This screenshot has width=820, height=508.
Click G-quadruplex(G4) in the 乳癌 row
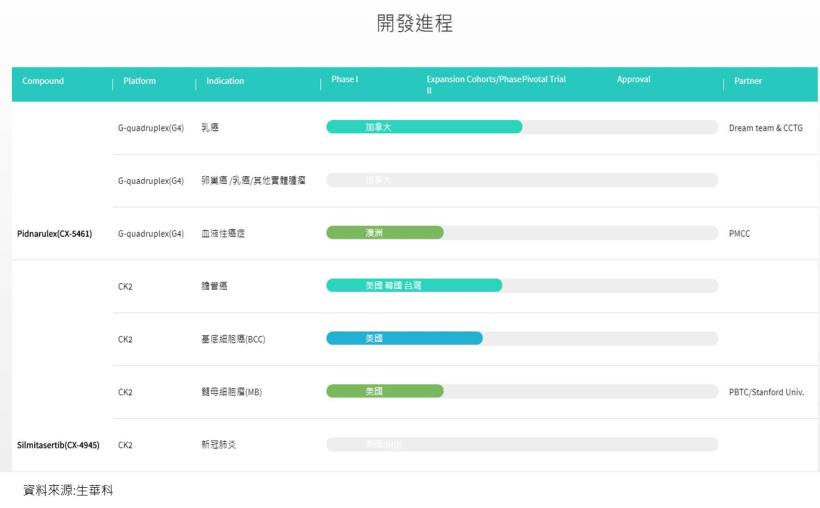pos(151,128)
